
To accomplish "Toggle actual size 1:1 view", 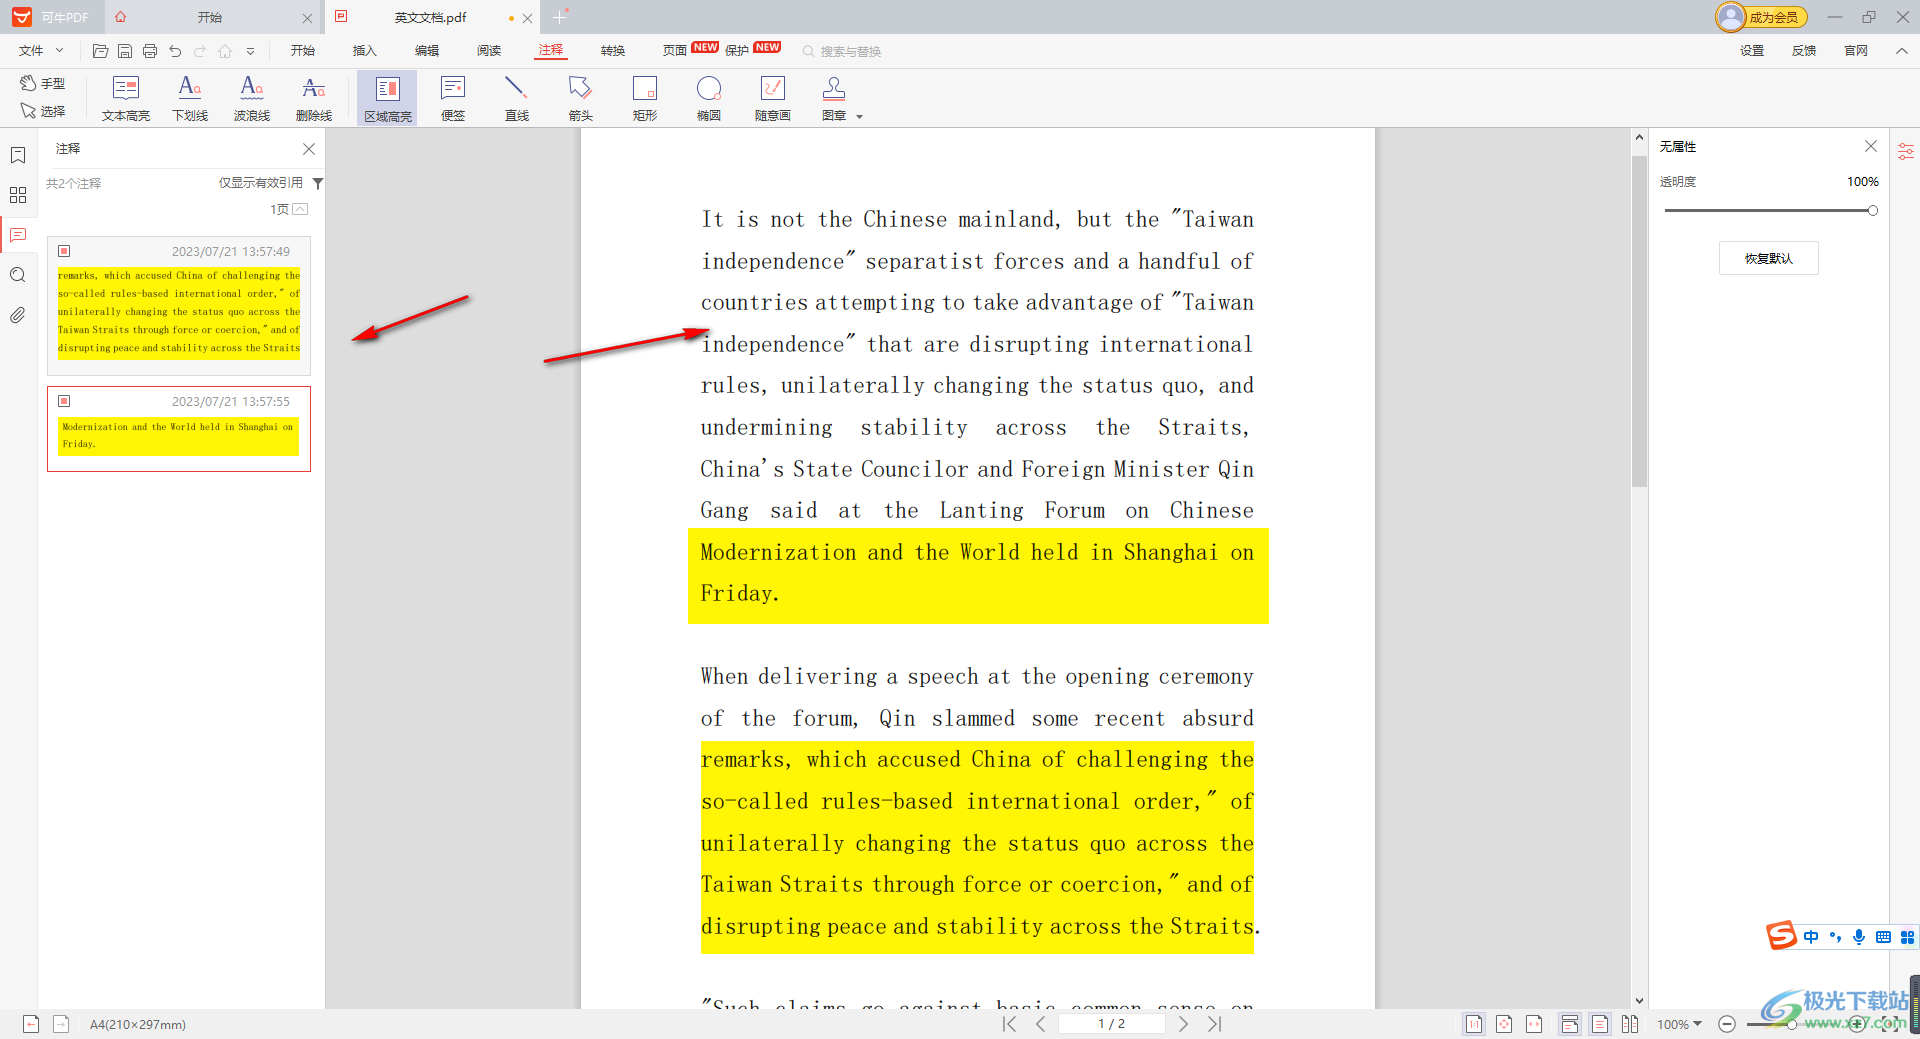I will [1474, 1024].
